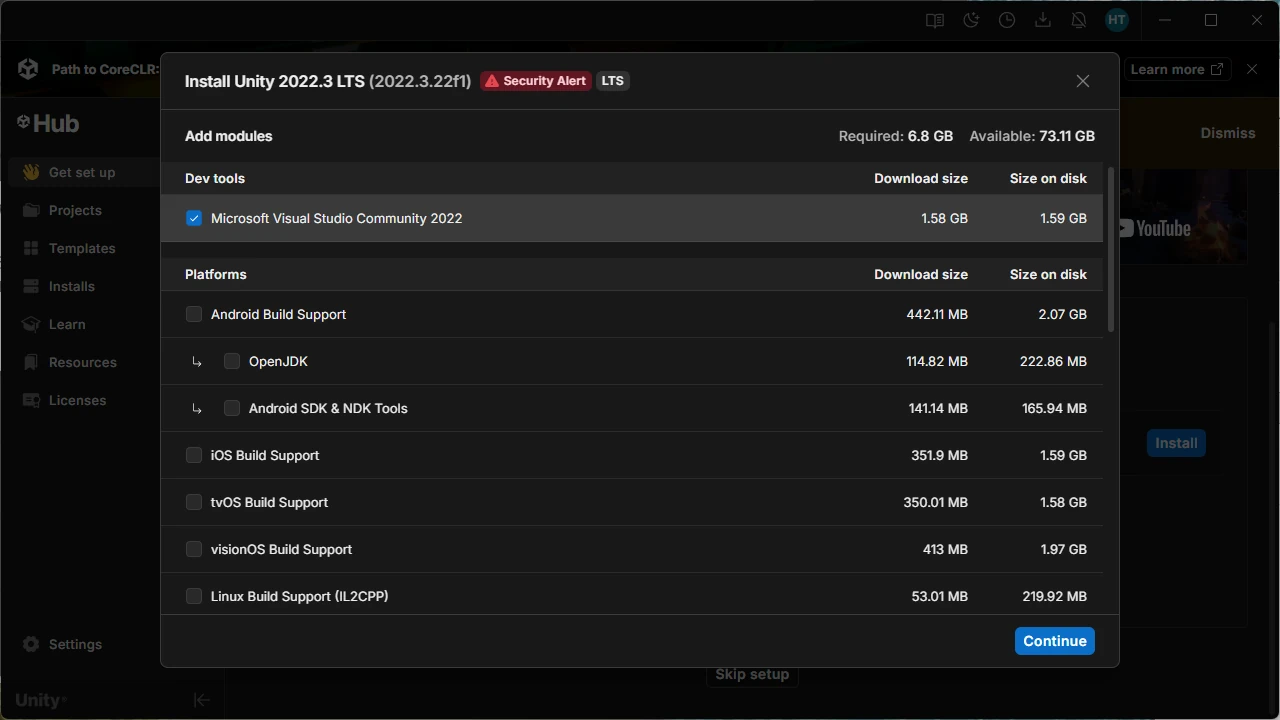Collapse the Hub sidebar with arrow icon
Screen dimensions: 1280x720
click(201, 700)
